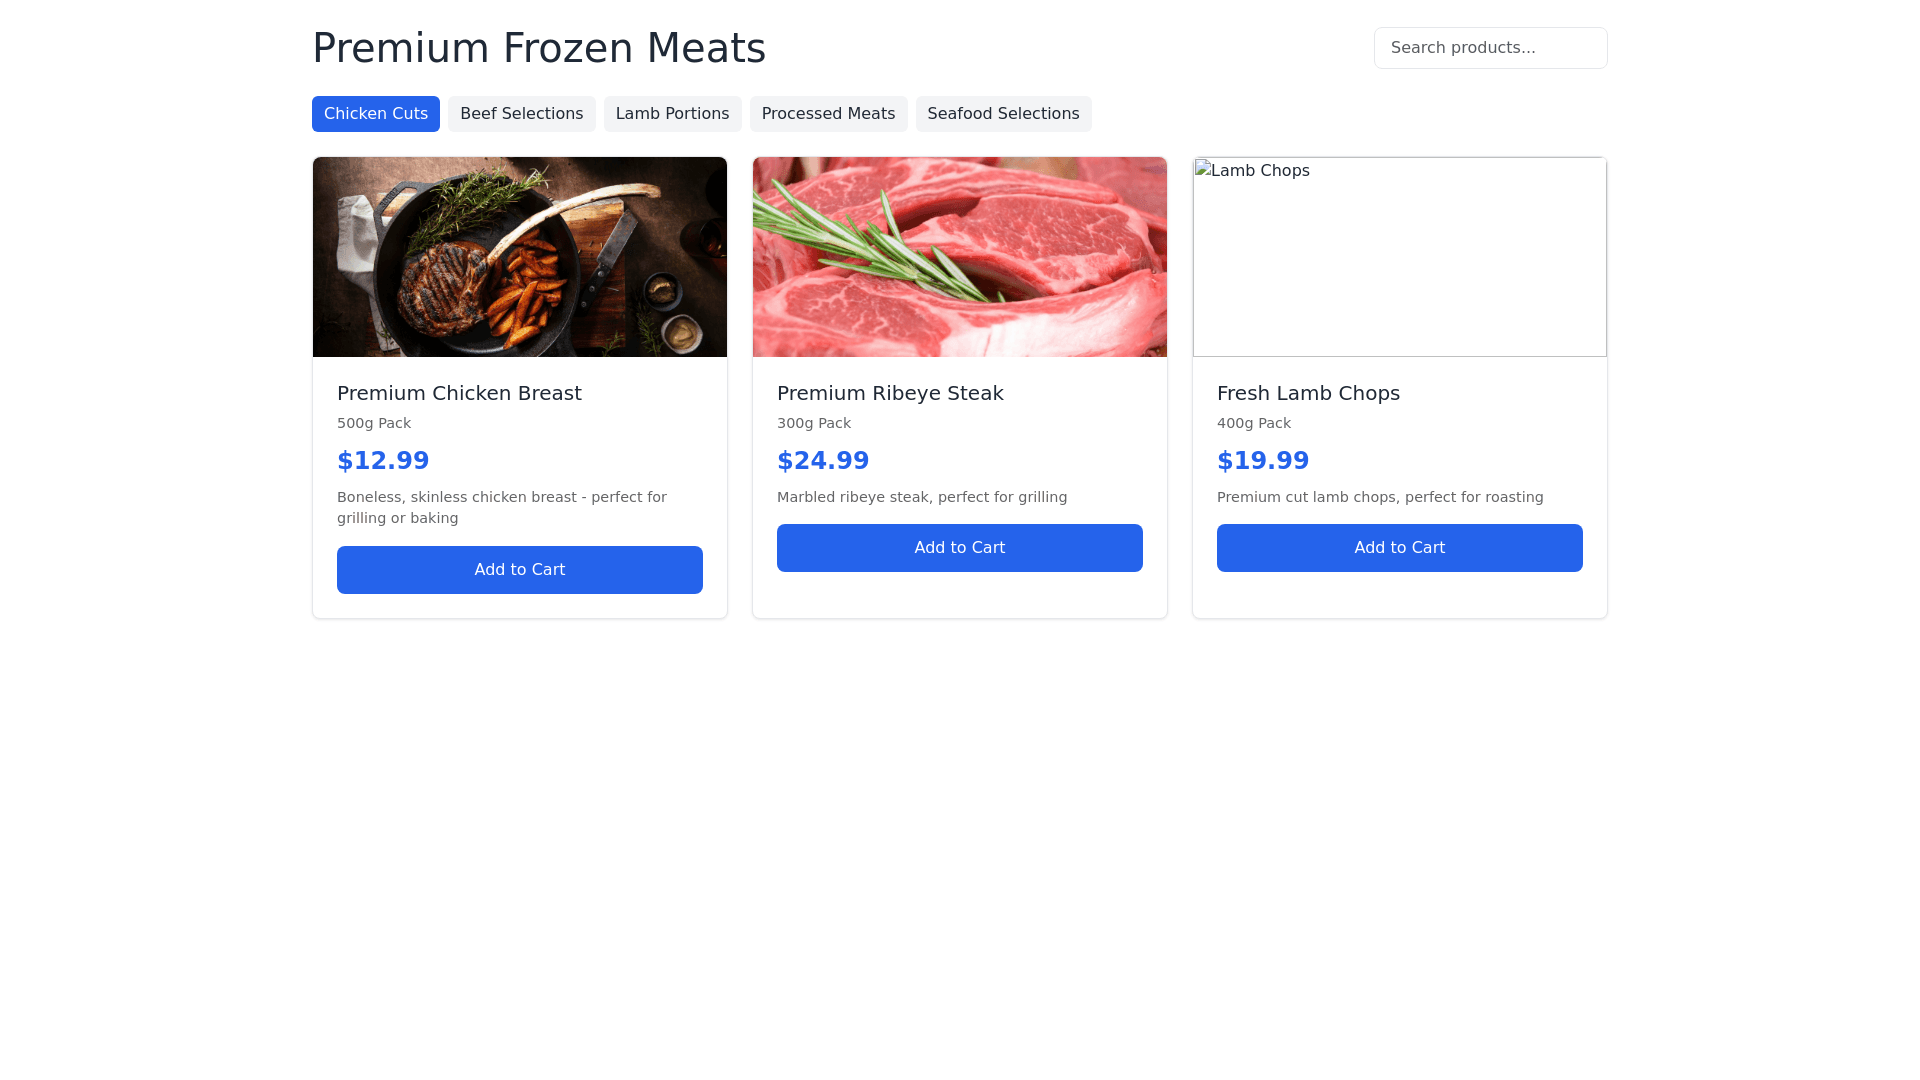Open the raw ribeye with rosemary photo
The height and width of the screenshot is (1080, 1920).
tap(960, 257)
